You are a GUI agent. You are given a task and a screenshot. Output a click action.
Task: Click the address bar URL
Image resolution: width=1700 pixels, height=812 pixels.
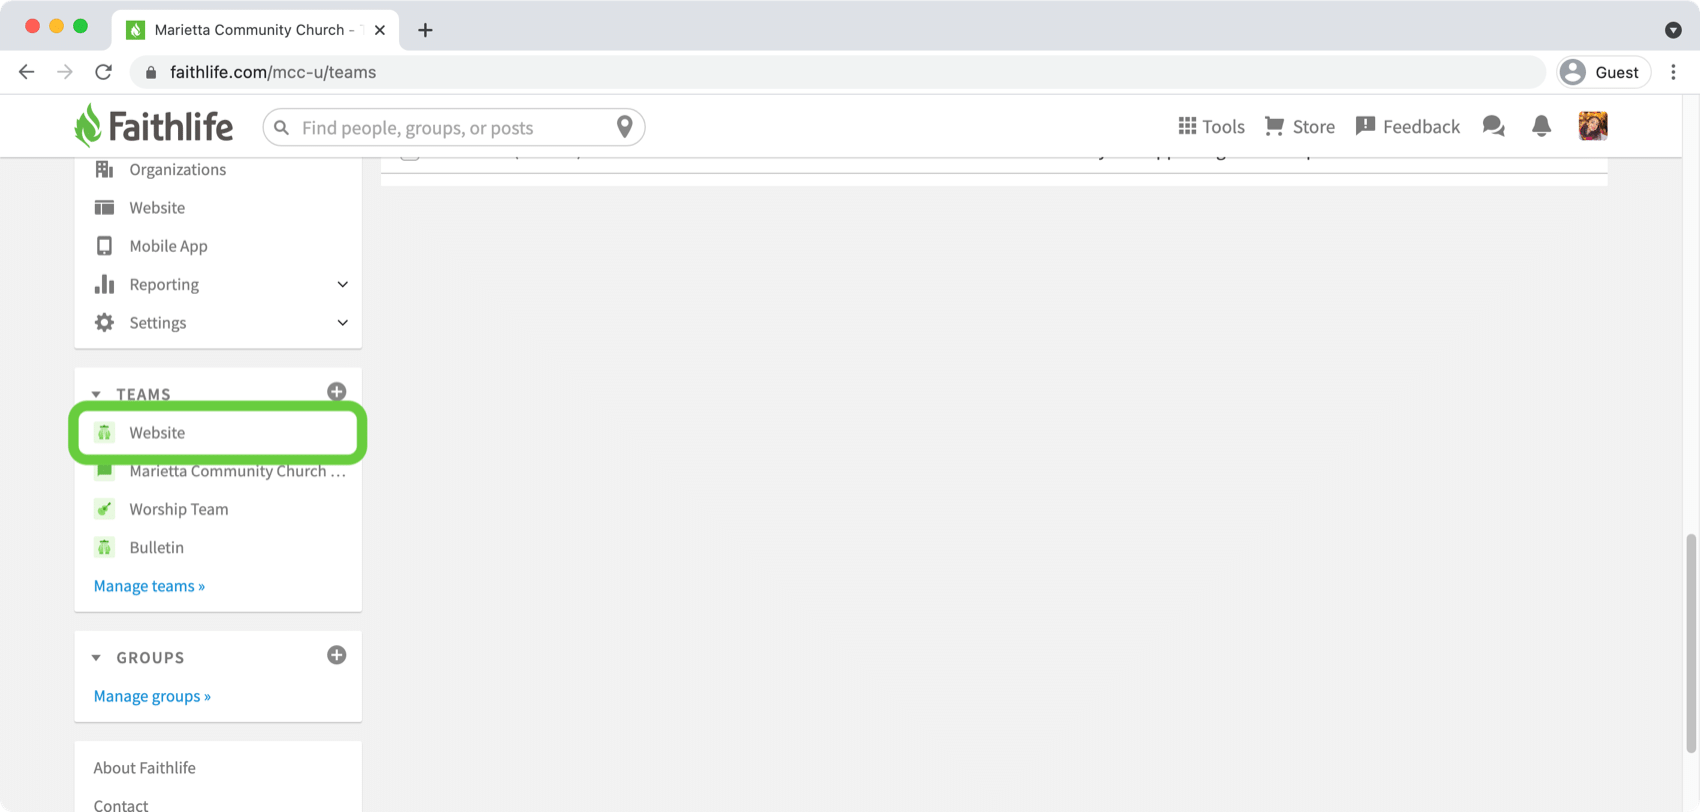(273, 72)
